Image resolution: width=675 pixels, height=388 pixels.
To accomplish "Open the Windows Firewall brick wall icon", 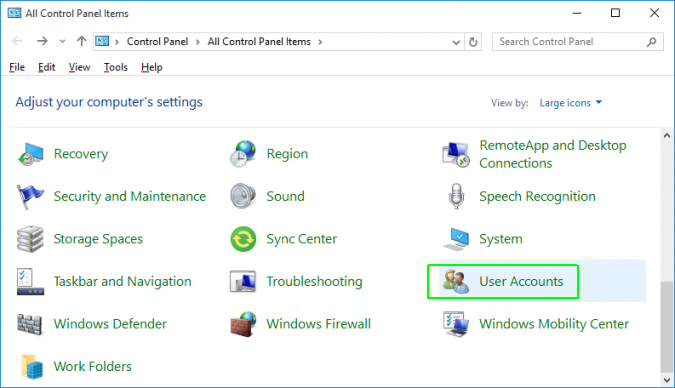I will (x=243, y=324).
